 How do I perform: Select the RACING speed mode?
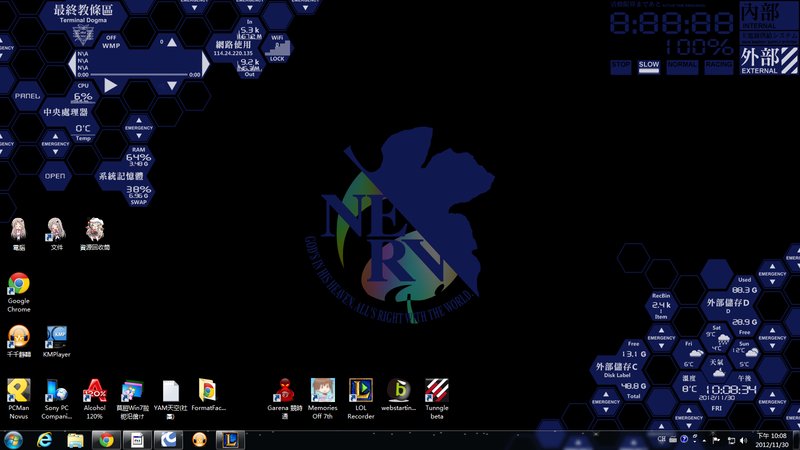[719, 67]
